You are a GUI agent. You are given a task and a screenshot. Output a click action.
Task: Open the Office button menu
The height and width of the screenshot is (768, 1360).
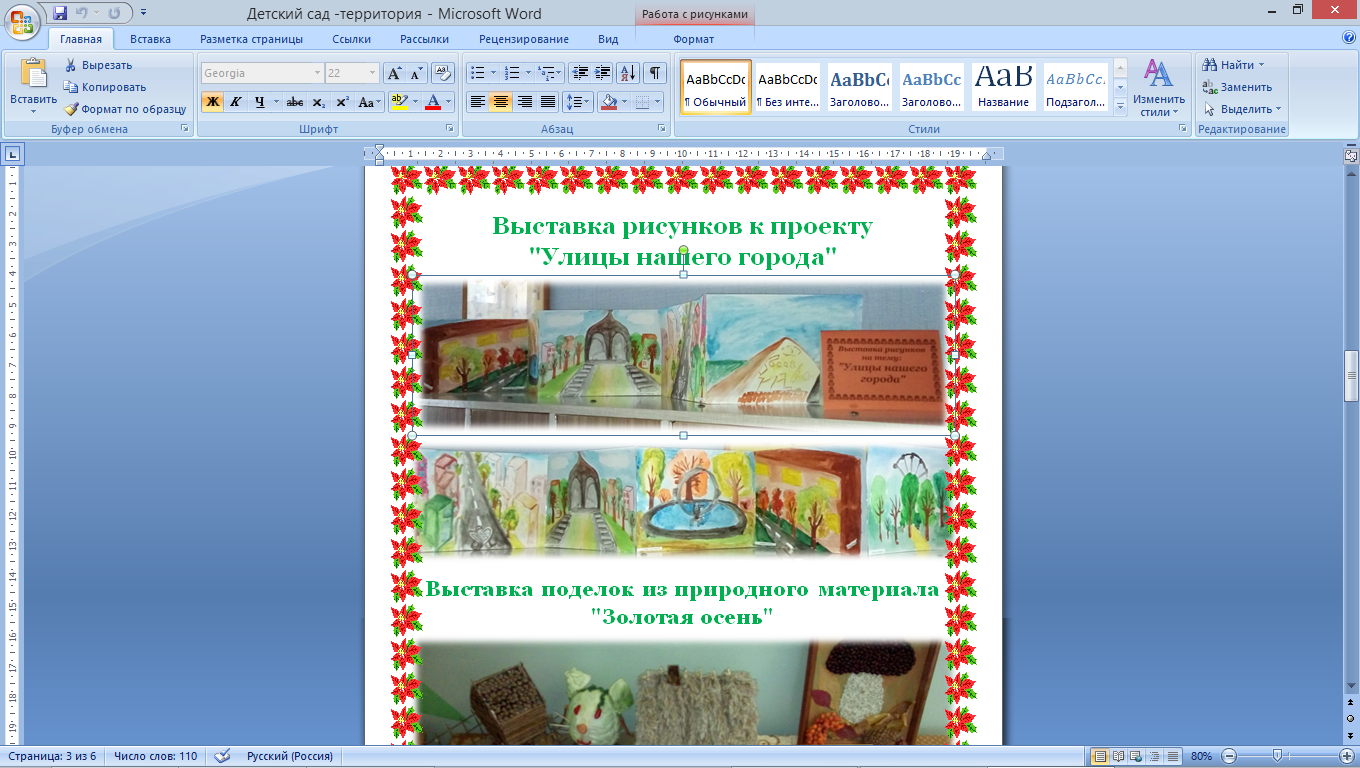[22, 21]
